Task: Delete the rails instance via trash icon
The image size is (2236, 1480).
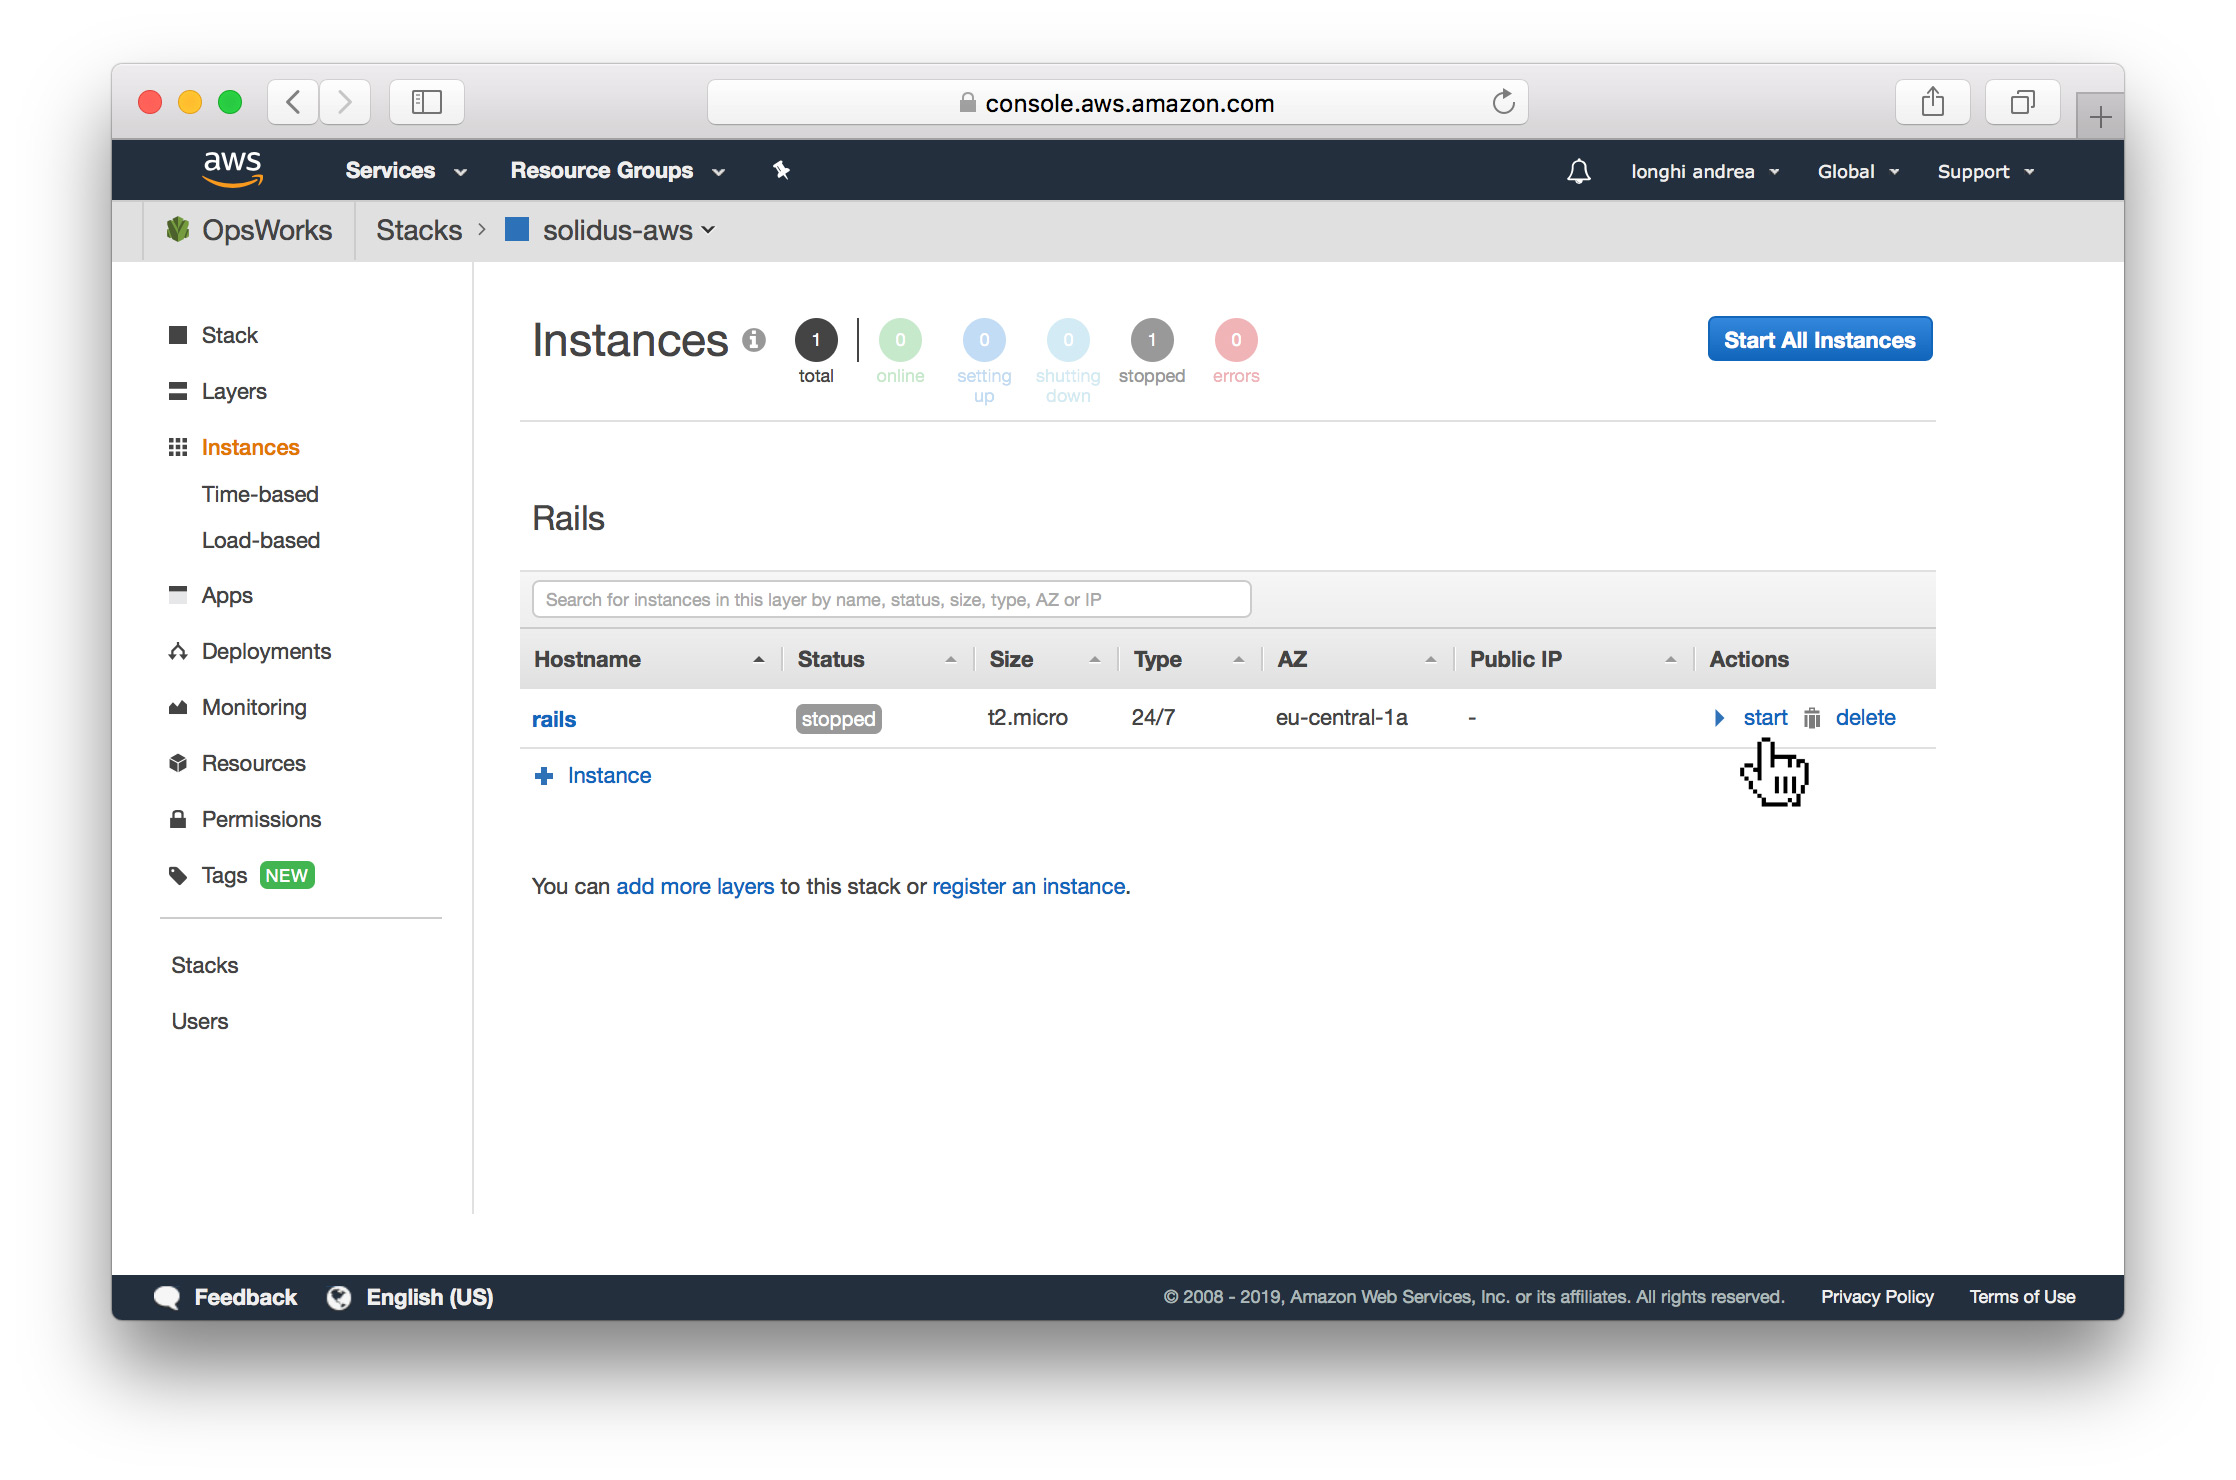Action: [1811, 718]
